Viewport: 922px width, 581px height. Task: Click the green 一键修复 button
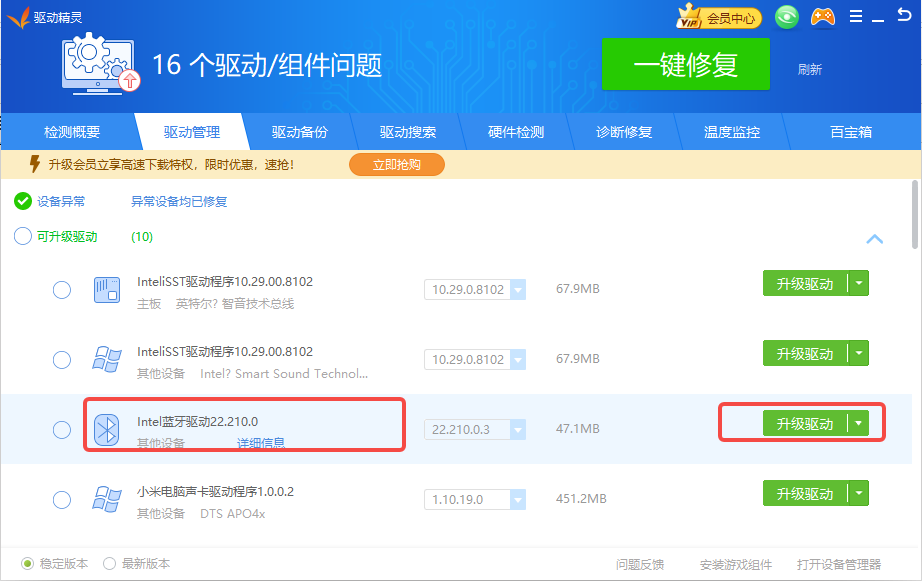(685, 65)
